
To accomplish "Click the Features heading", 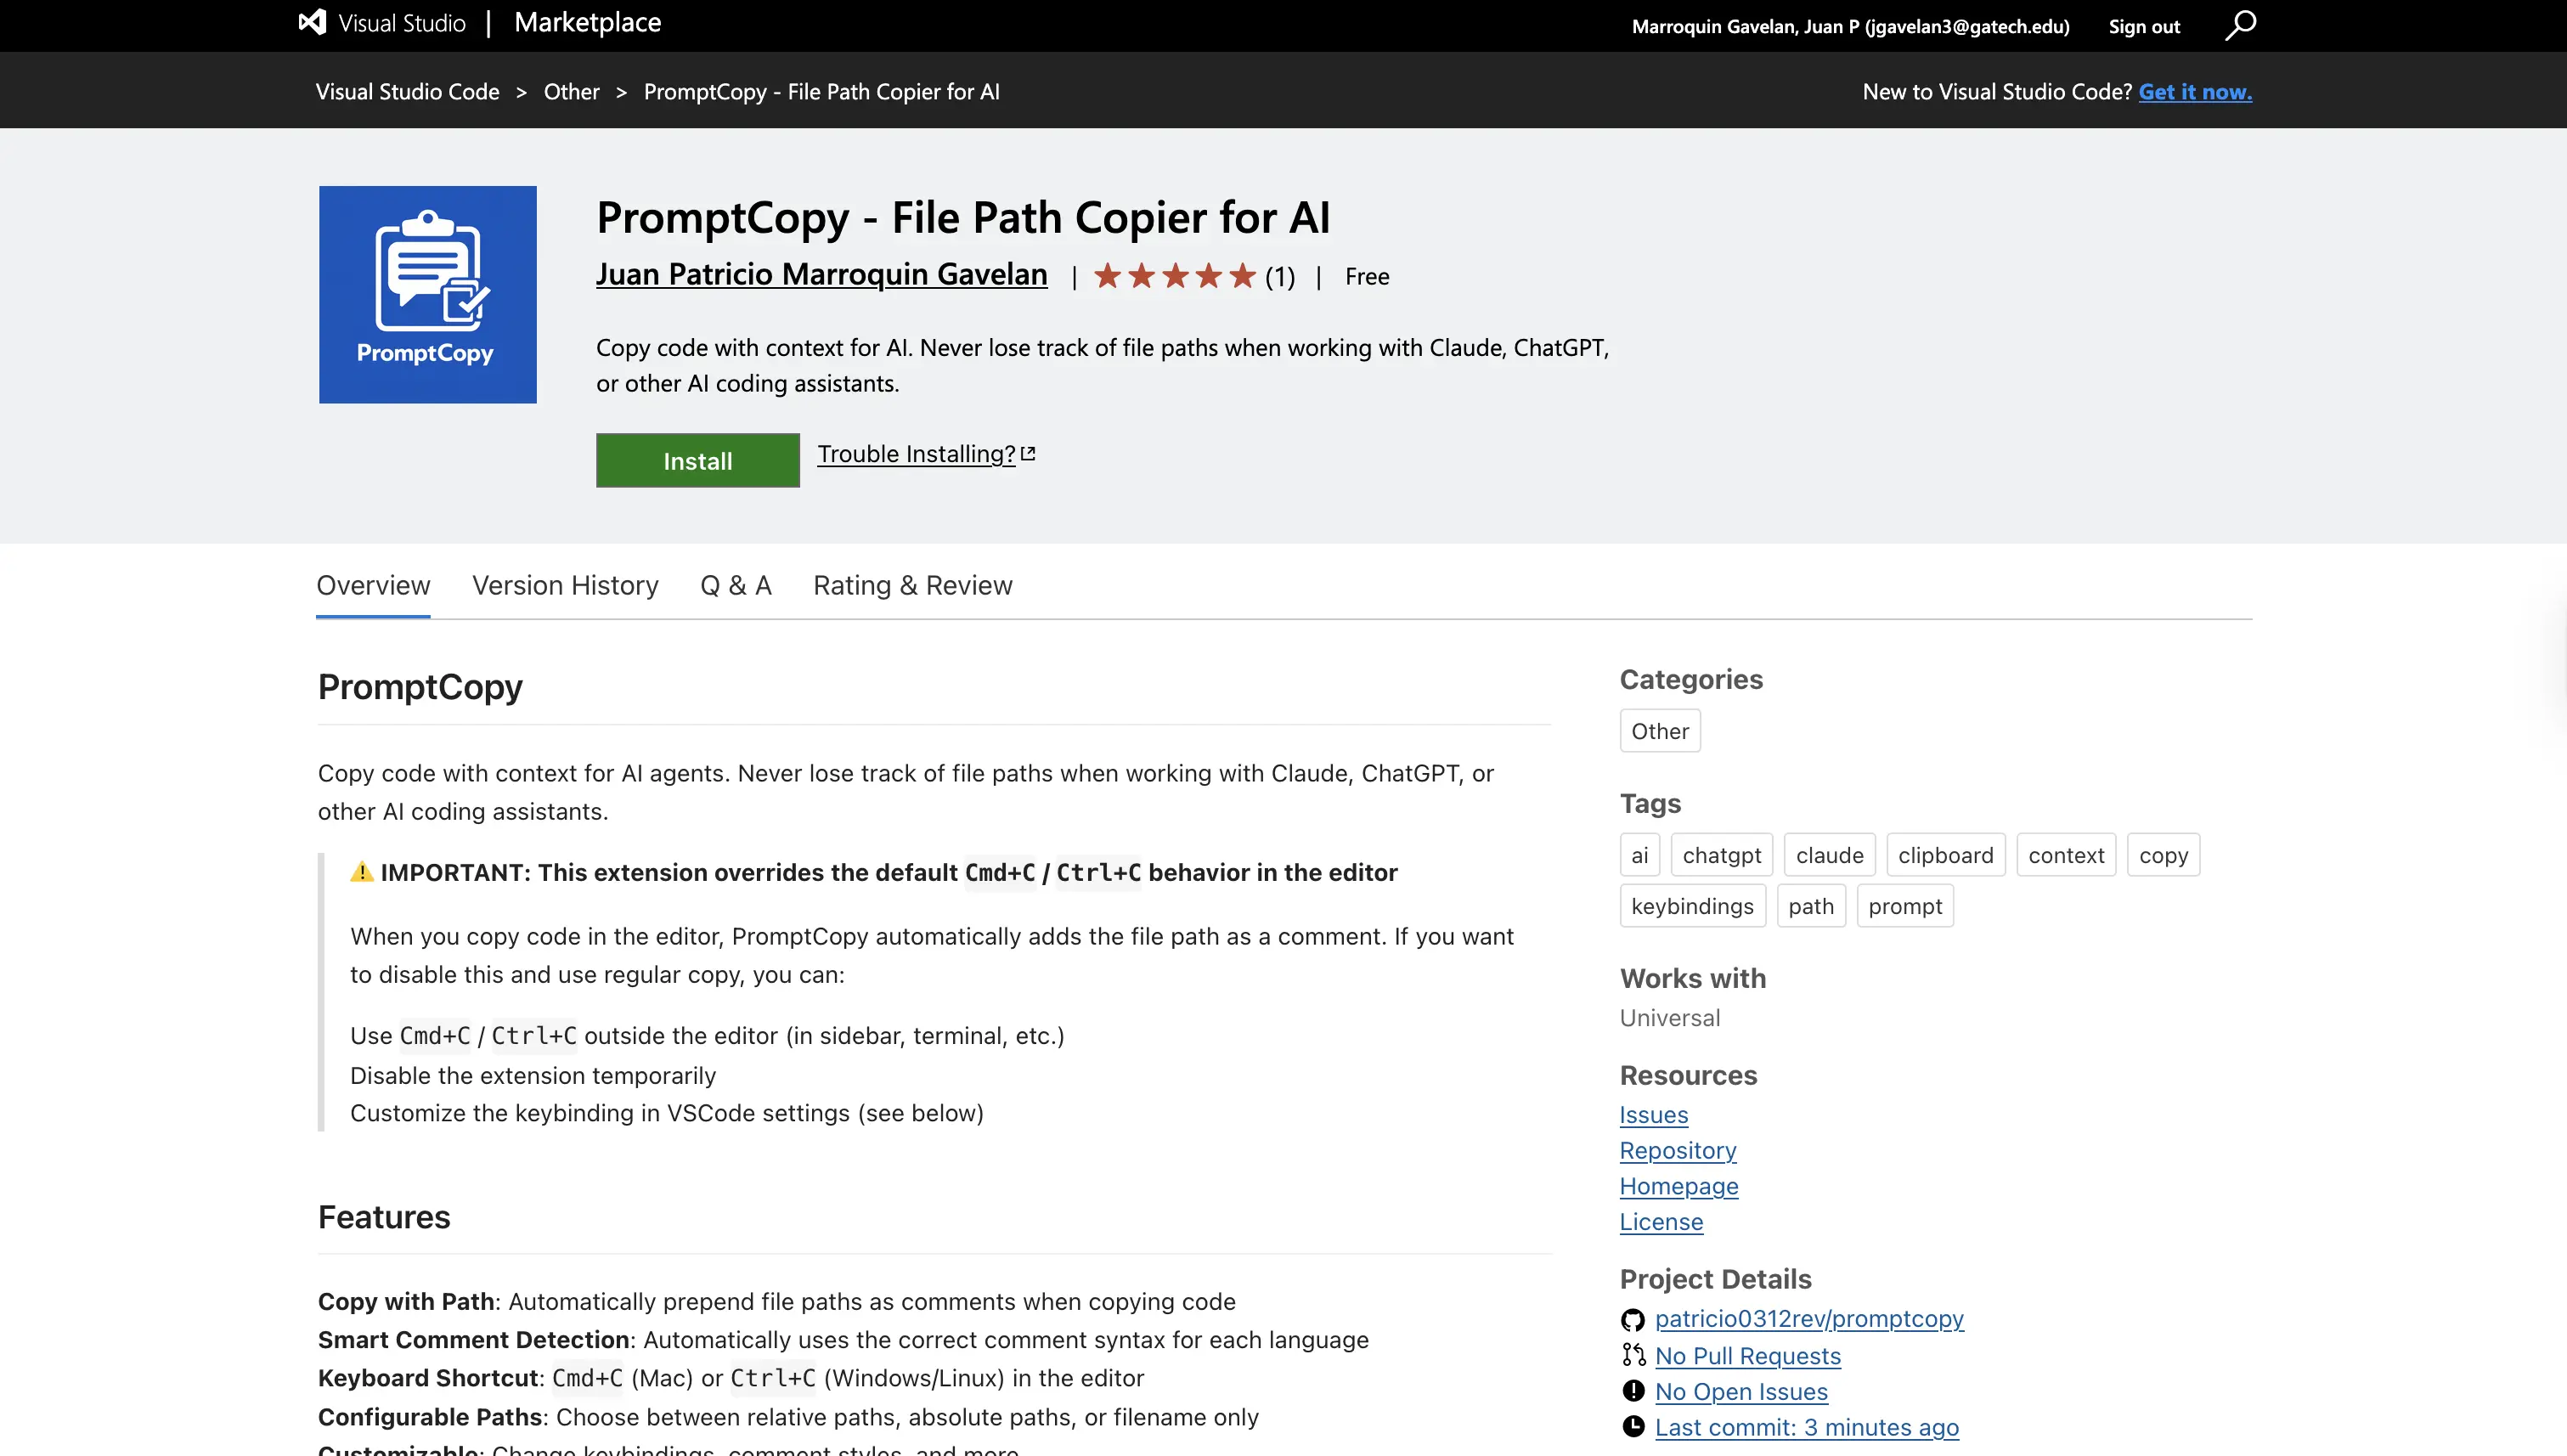I will (384, 1217).
